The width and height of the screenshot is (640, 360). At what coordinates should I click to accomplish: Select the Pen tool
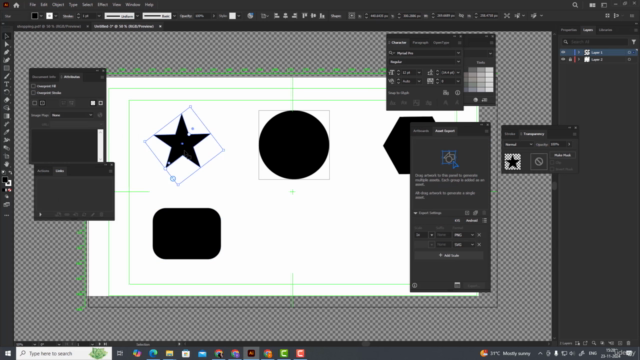click(7, 52)
